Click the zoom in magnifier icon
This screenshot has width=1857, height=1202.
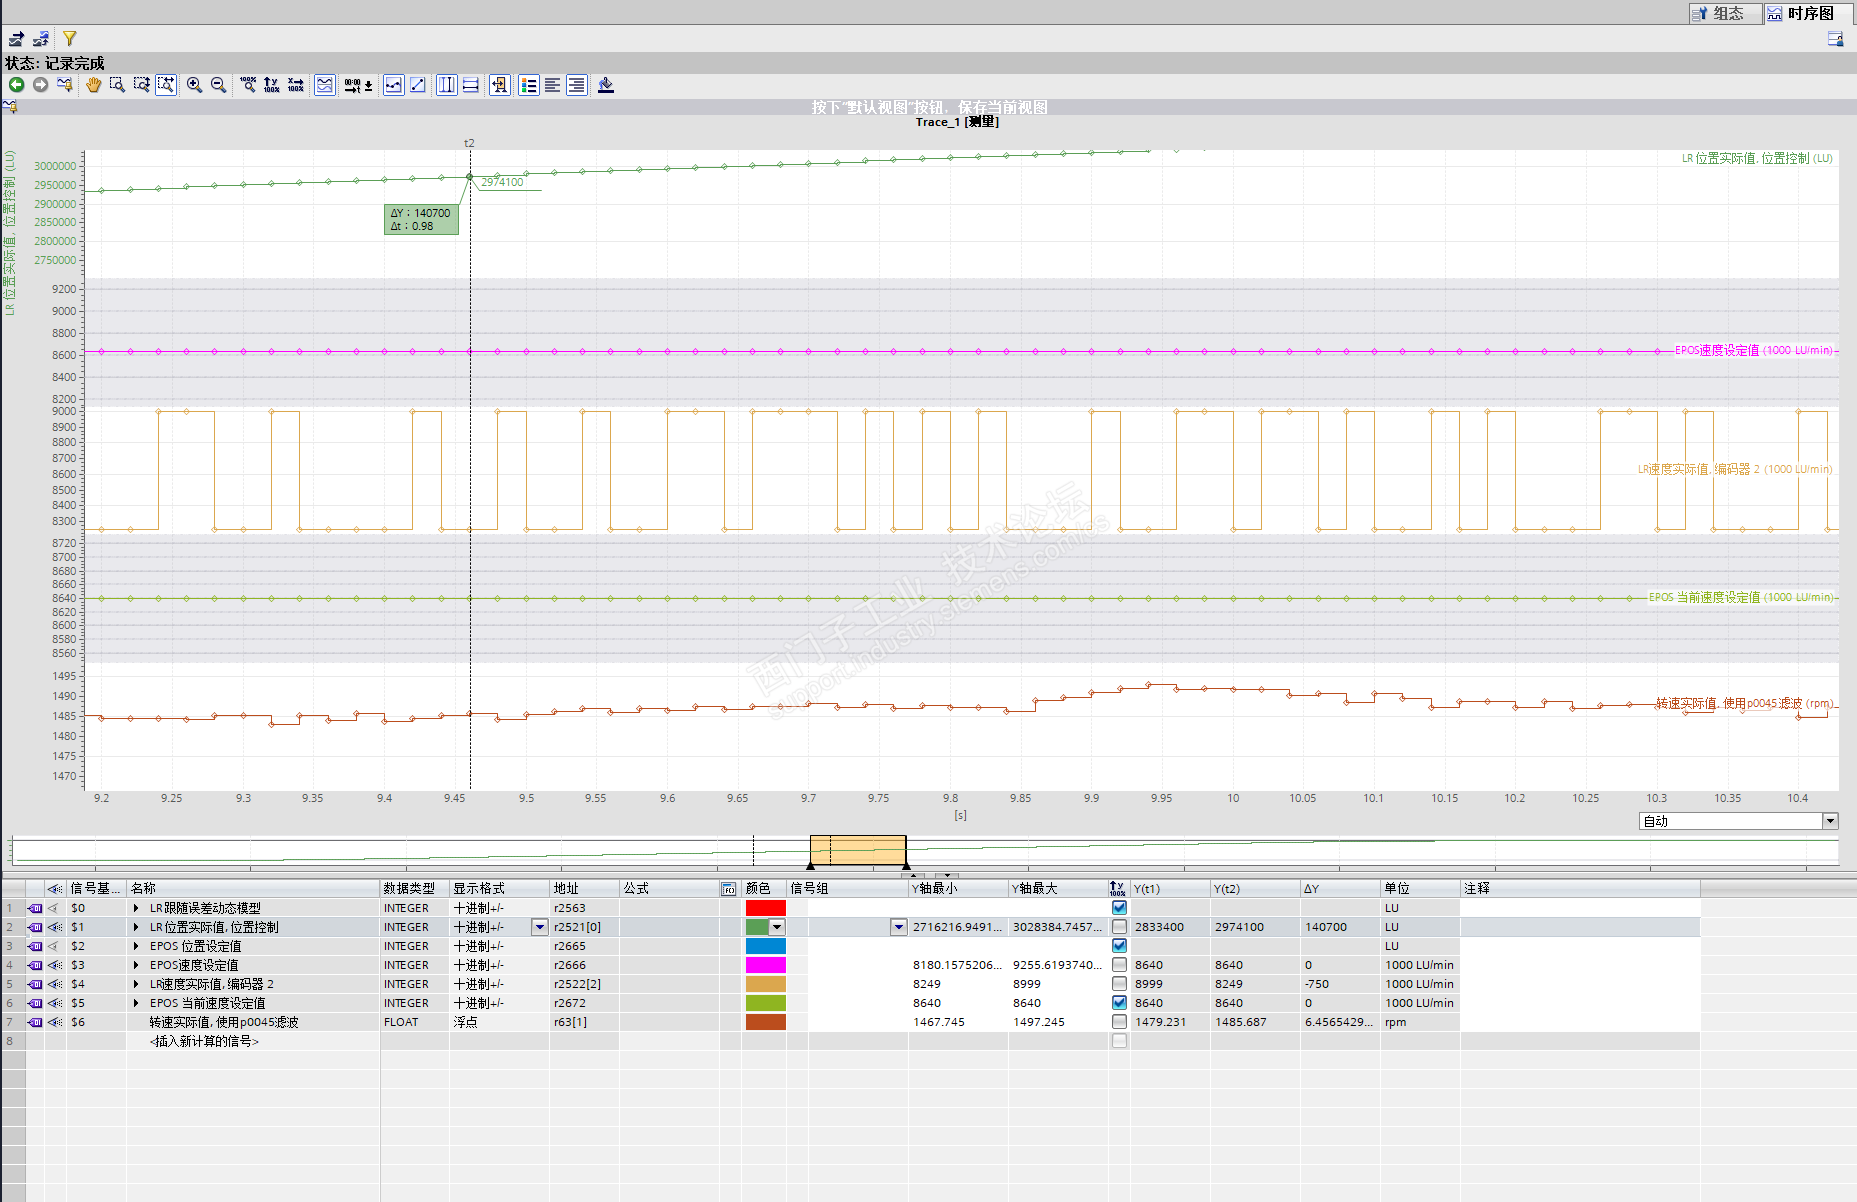pyautogui.click(x=194, y=85)
